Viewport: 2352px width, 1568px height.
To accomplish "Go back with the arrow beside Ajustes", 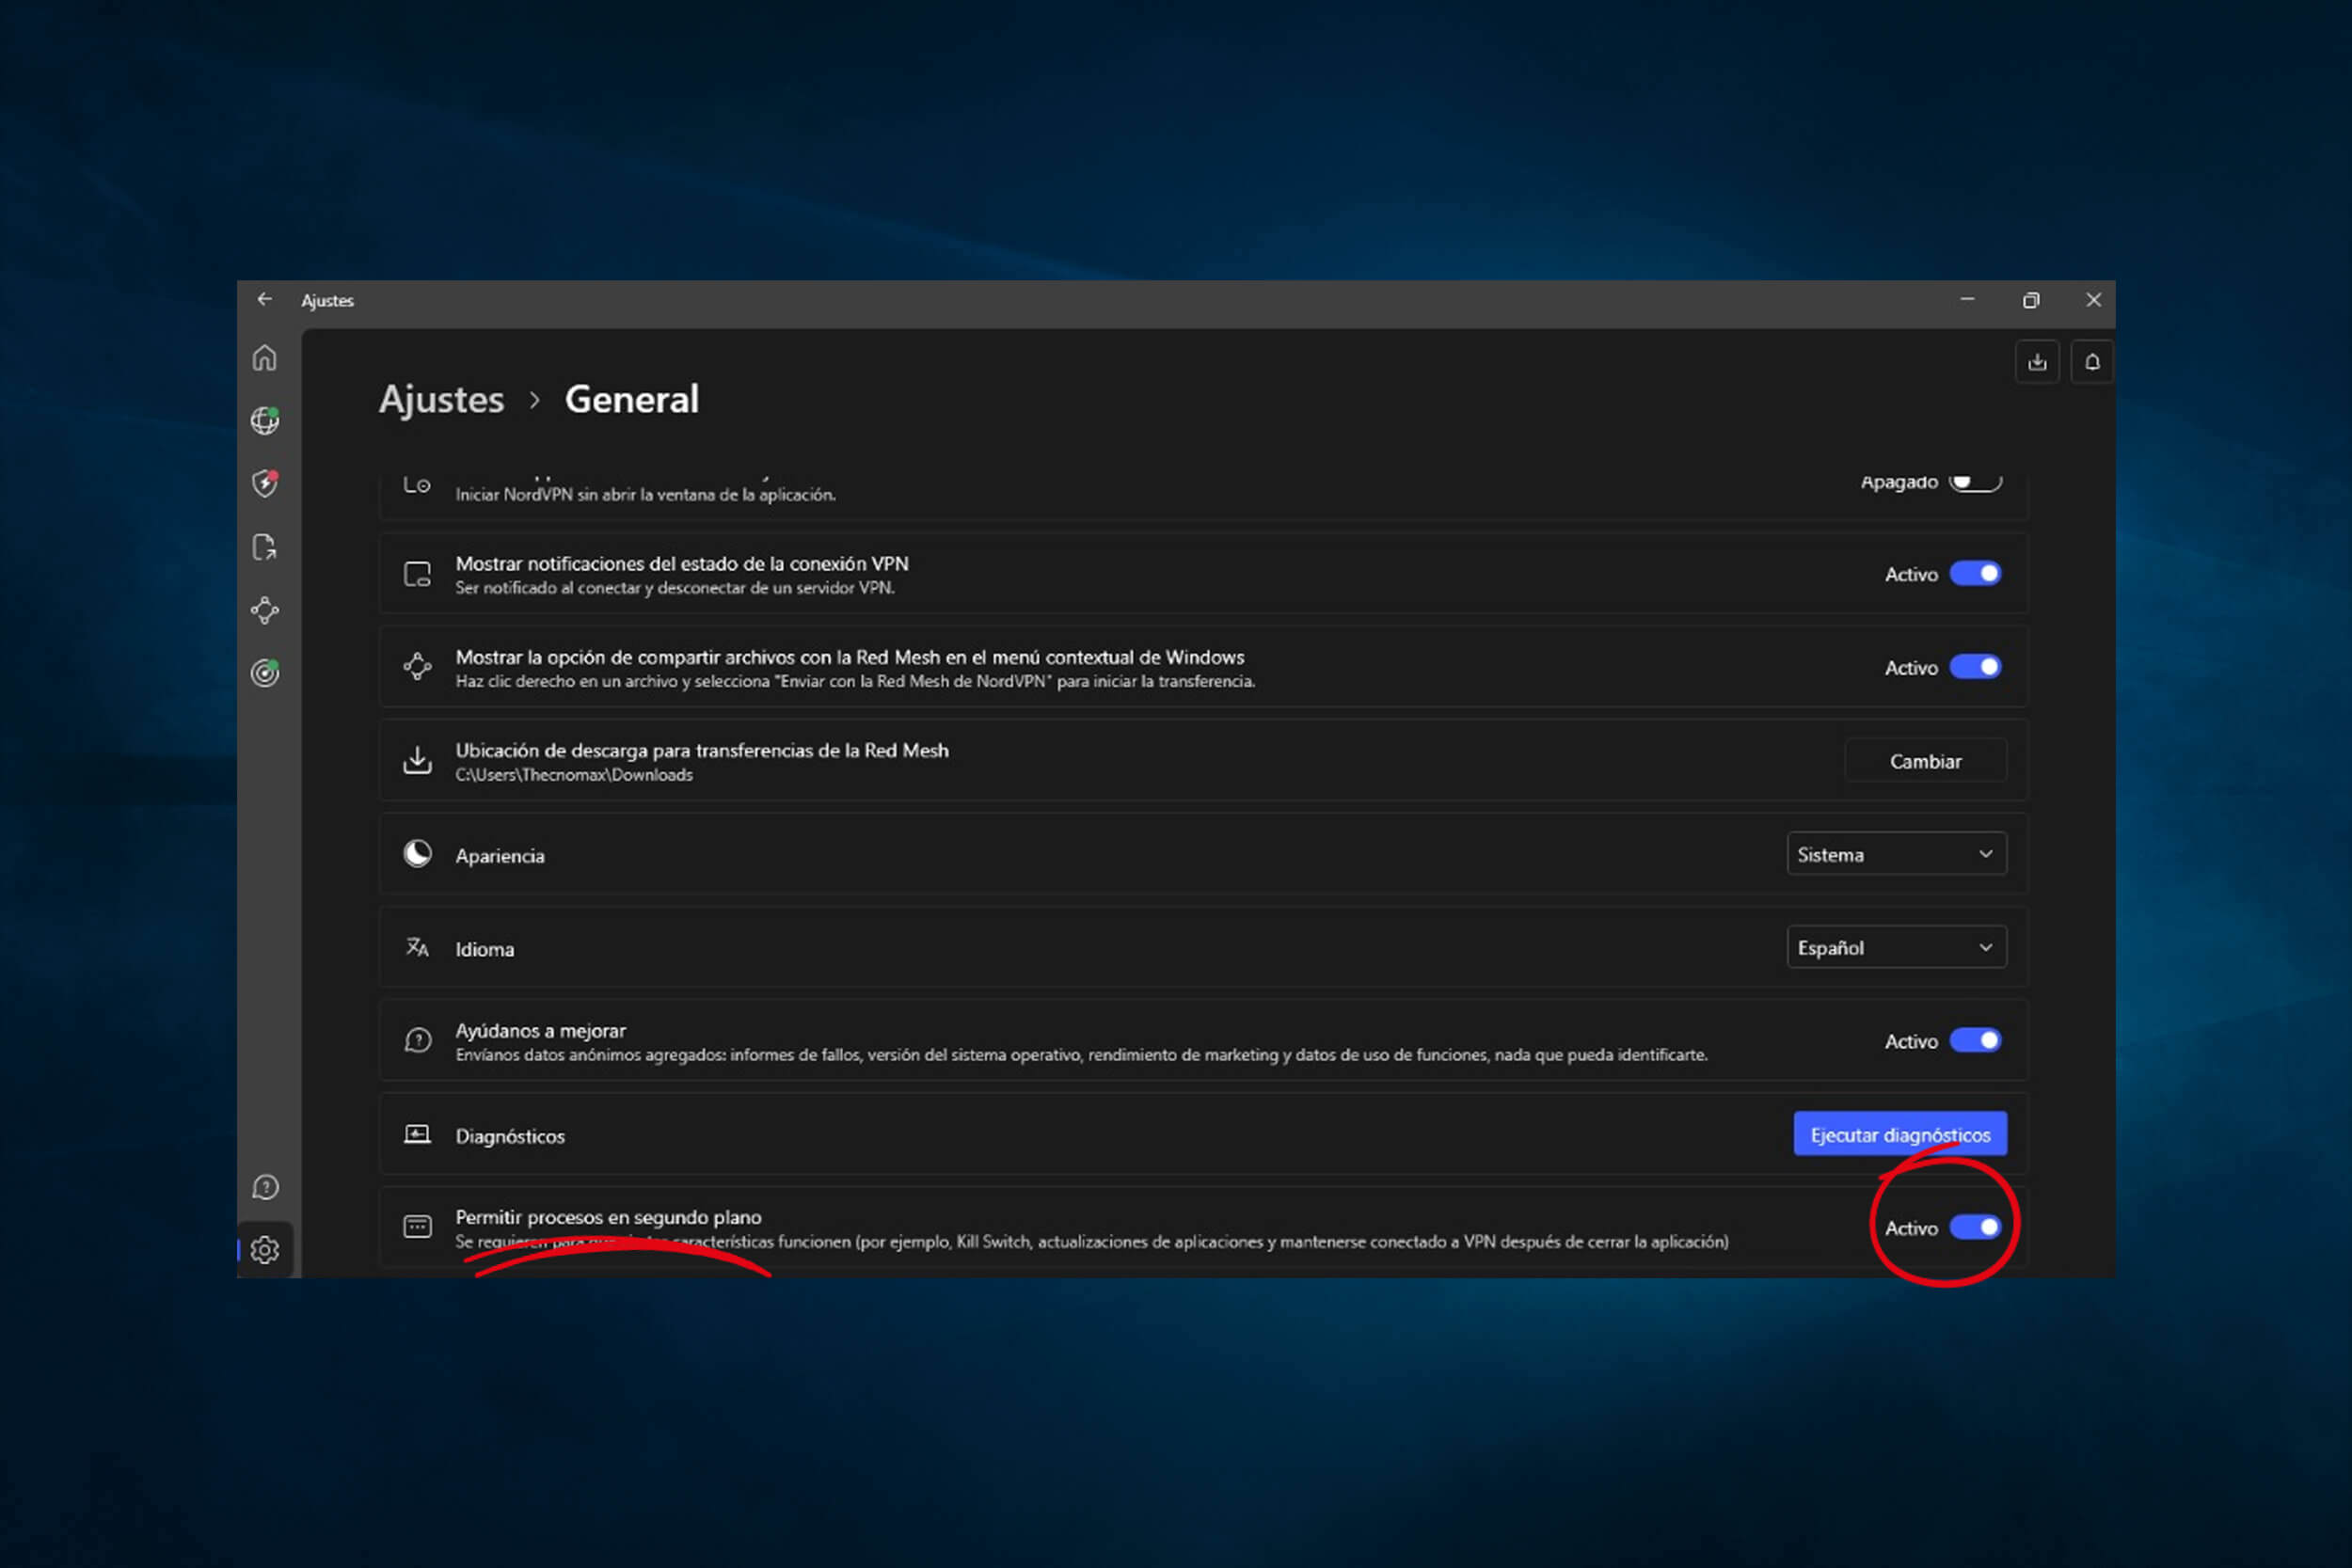I will pyautogui.click(x=264, y=300).
